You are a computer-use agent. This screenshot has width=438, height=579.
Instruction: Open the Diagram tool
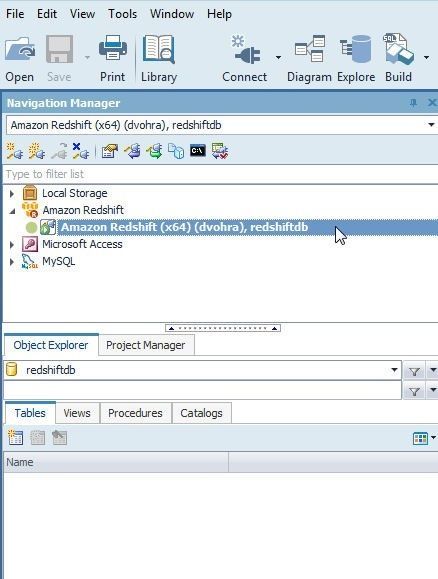[x=309, y=49]
